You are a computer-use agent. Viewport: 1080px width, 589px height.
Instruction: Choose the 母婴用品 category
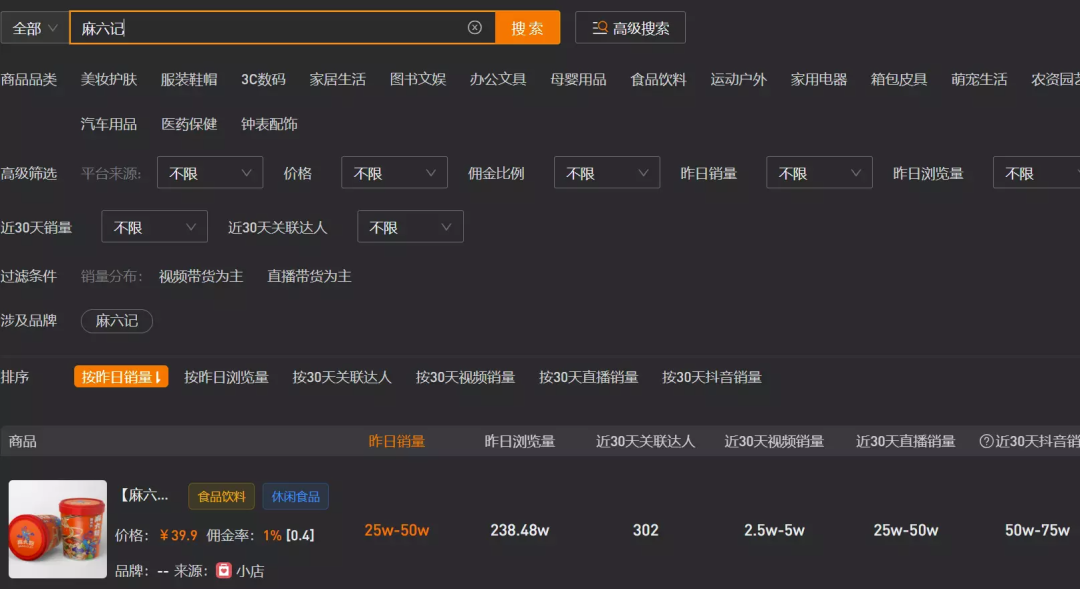(x=578, y=79)
